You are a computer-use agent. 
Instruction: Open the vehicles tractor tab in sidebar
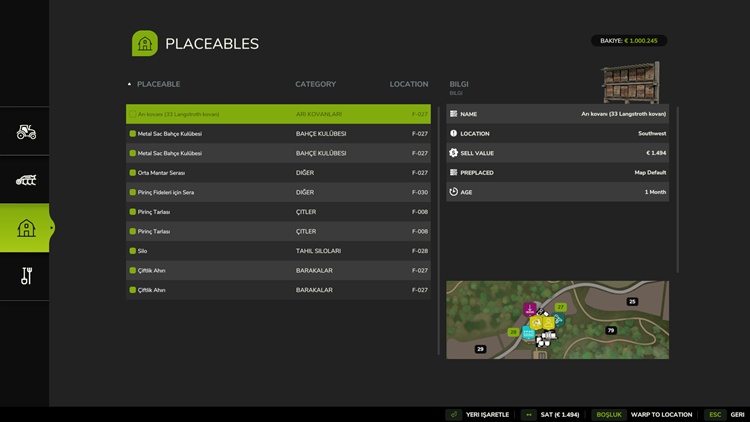point(26,131)
